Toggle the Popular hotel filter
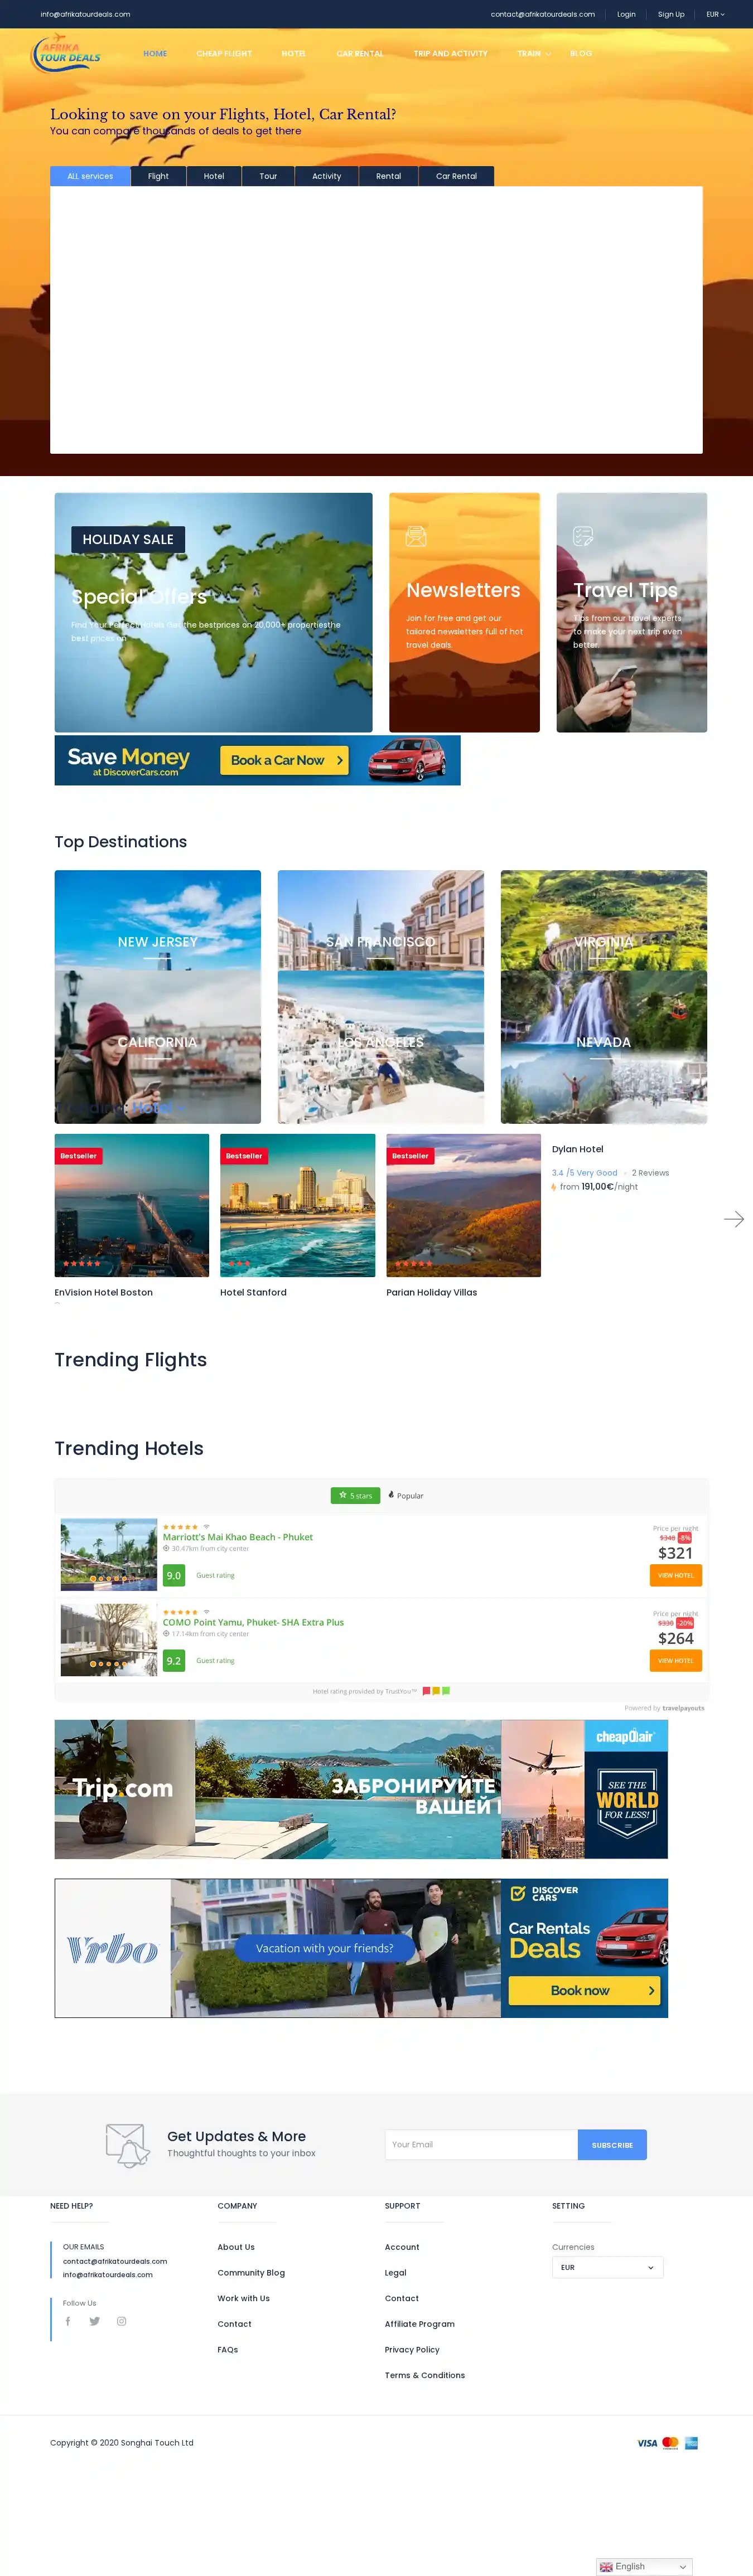The width and height of the screenshot is (753, 2576). (406, 1495)
